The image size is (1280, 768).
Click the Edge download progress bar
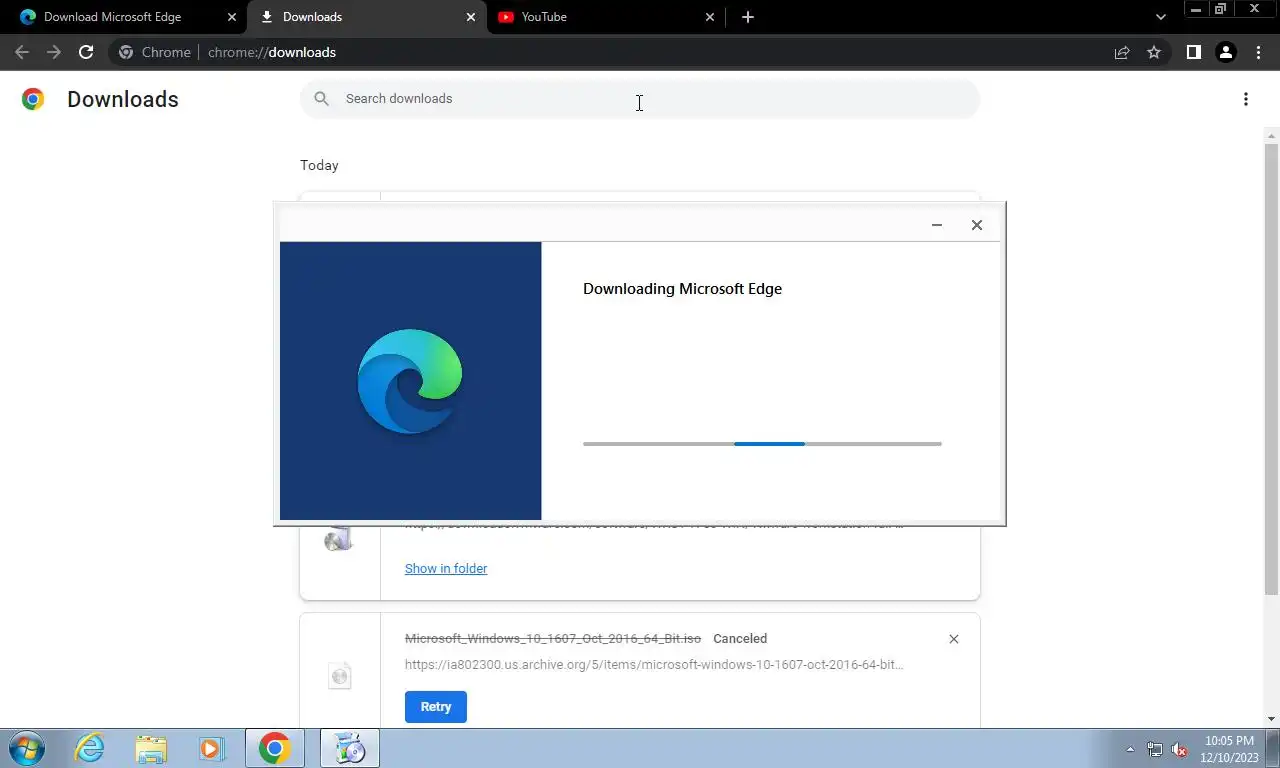(x=762, y=444)
